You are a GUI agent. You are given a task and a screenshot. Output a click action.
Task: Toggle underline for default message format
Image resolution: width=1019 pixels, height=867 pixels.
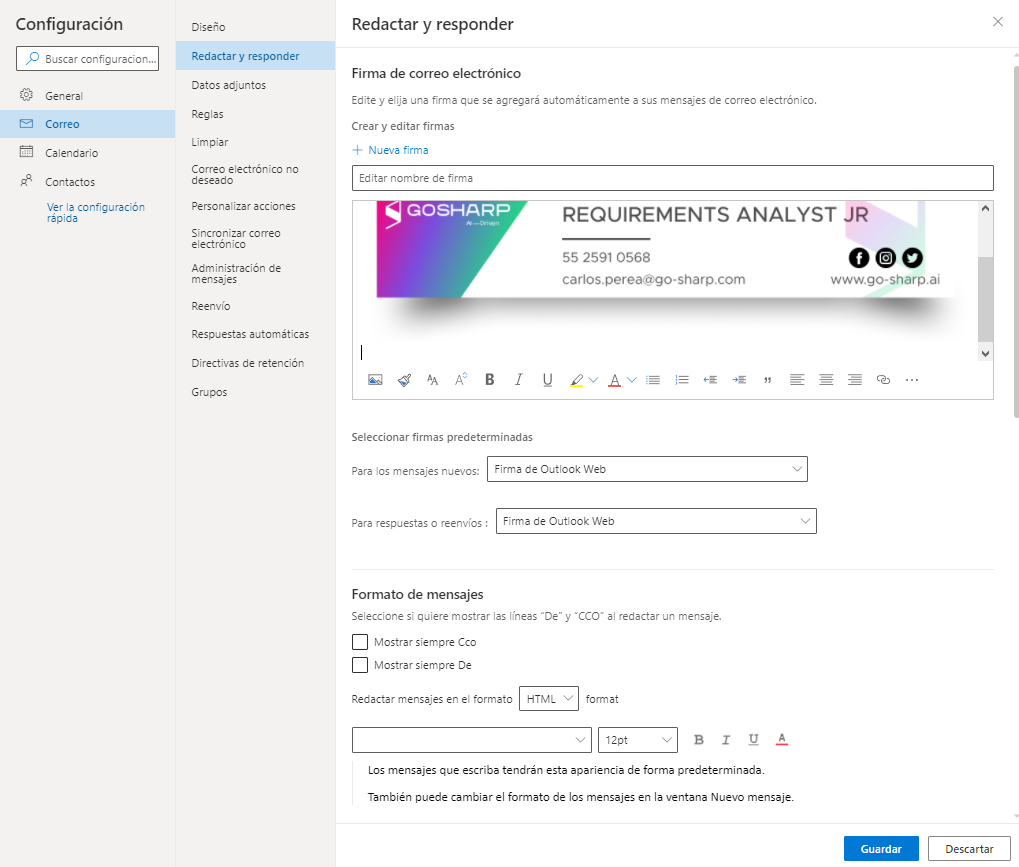[x=753, y=740]
